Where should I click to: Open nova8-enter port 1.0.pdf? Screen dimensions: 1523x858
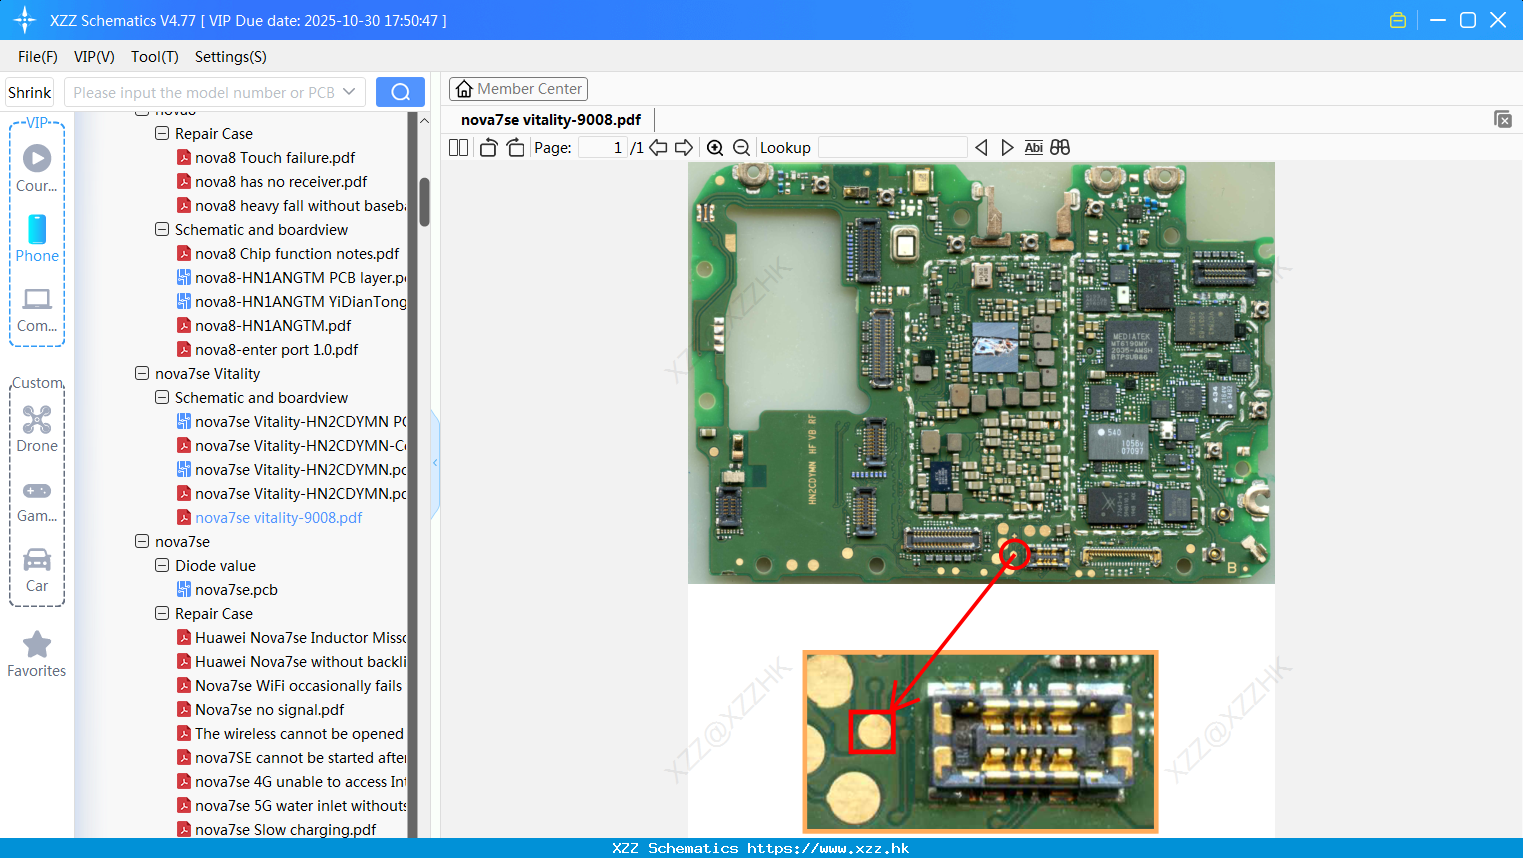tap(276, 350)
